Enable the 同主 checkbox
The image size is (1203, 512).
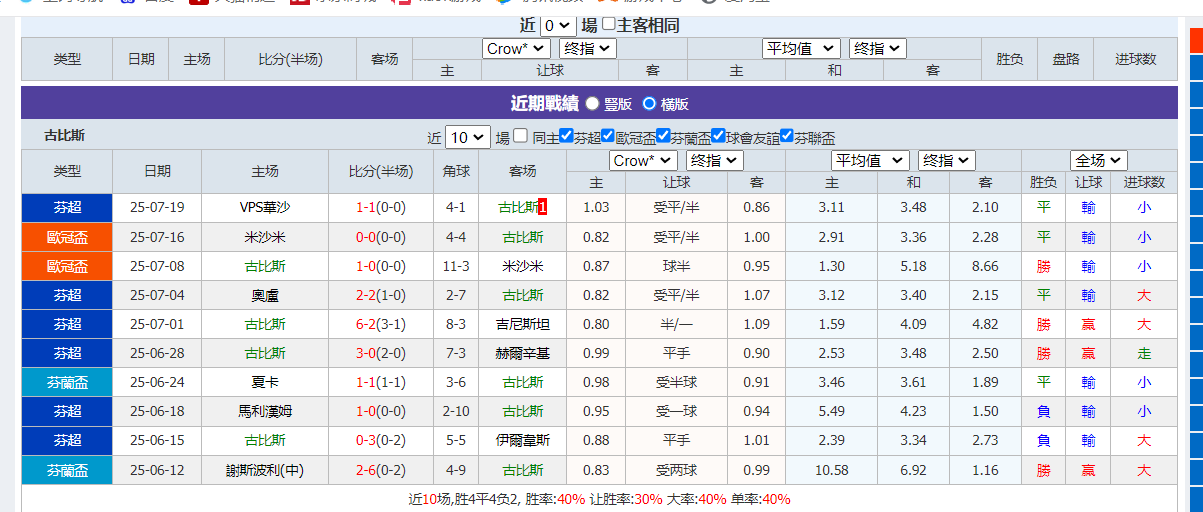point(521,137)
